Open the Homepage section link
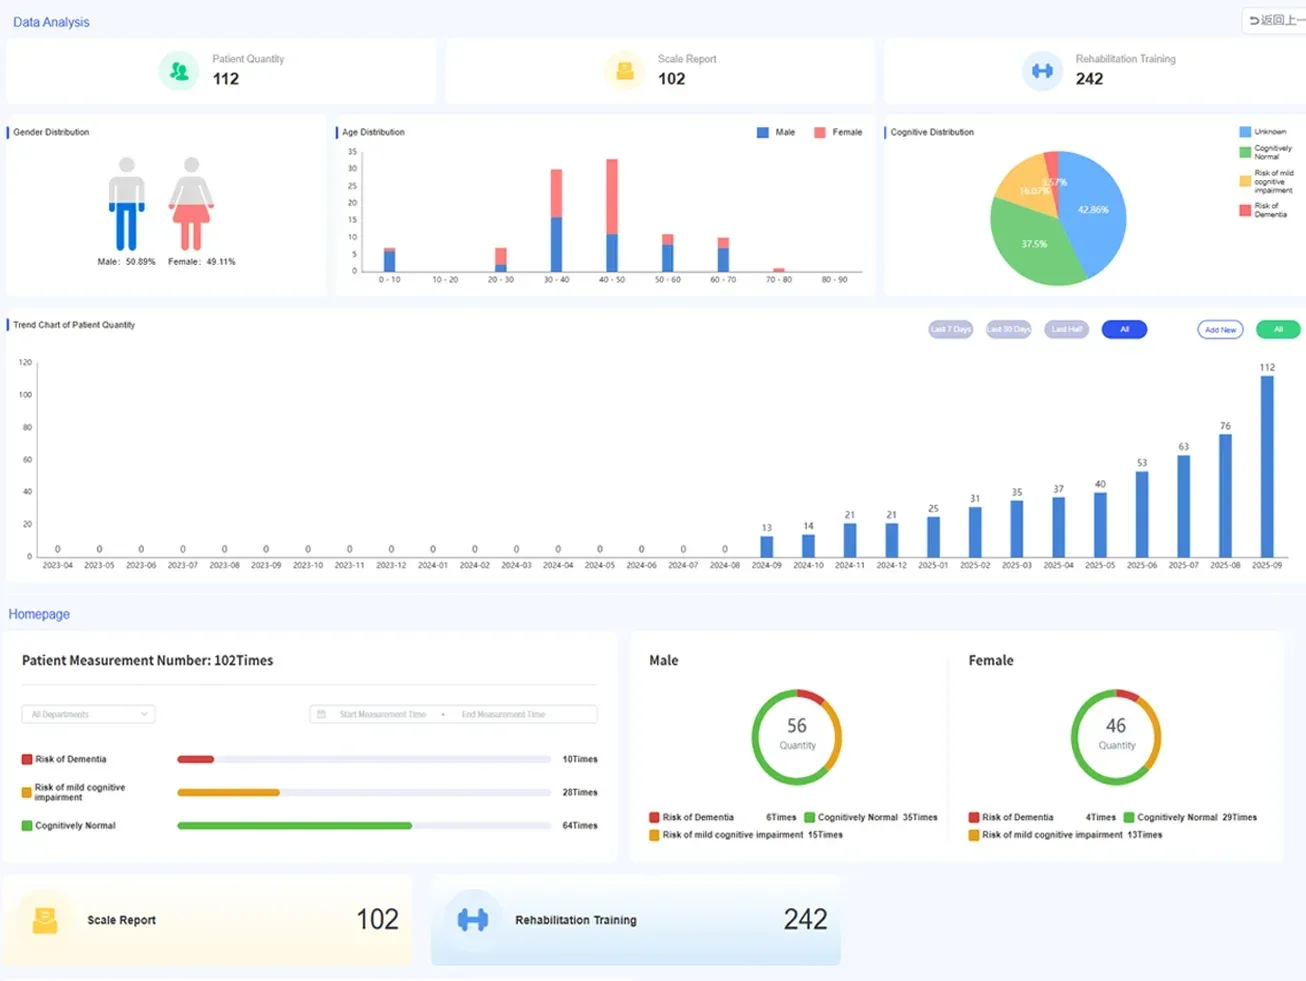The width and height of the screenshot is (1306, 981). (x=39, y=613)
